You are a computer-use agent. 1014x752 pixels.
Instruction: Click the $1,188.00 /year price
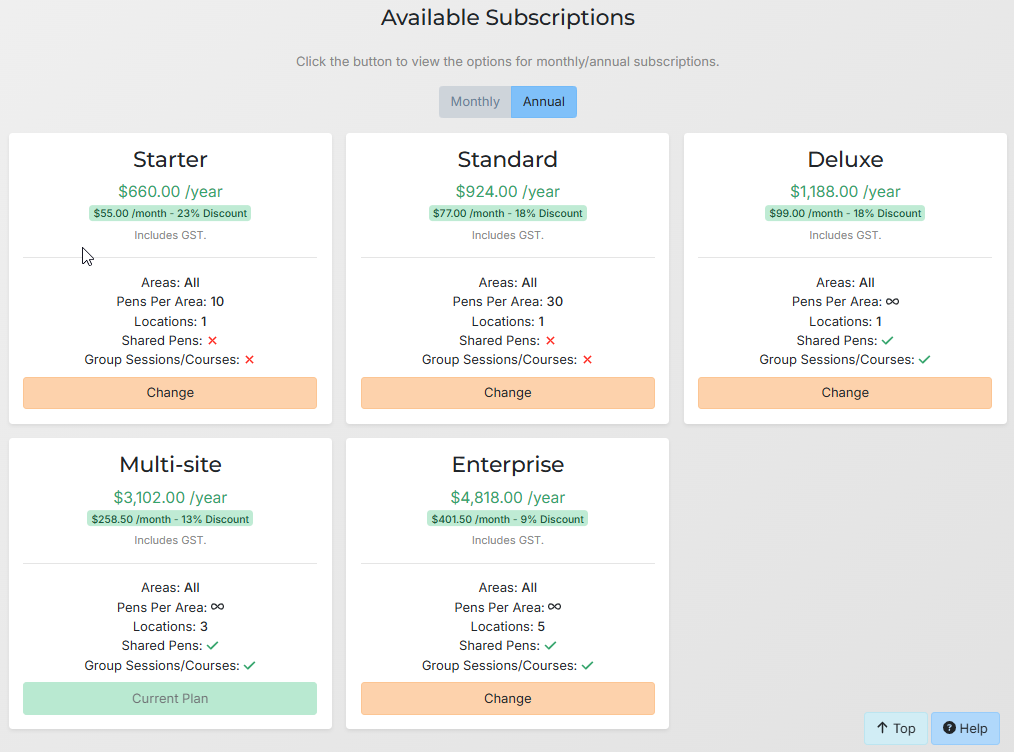pyautogui.click(x=845, y=191)
